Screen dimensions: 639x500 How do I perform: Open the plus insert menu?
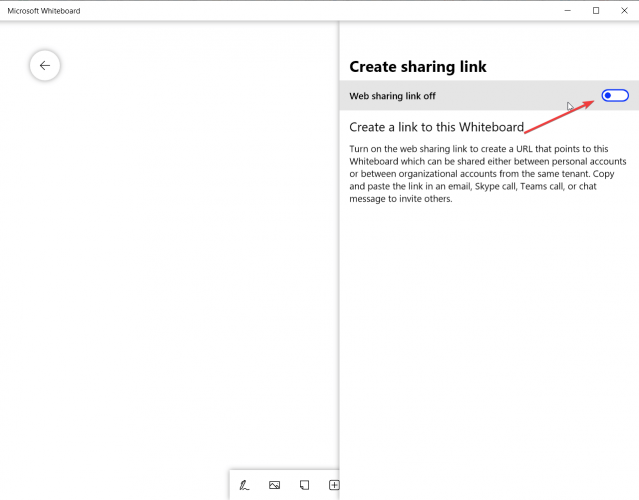tap(334, 485)
